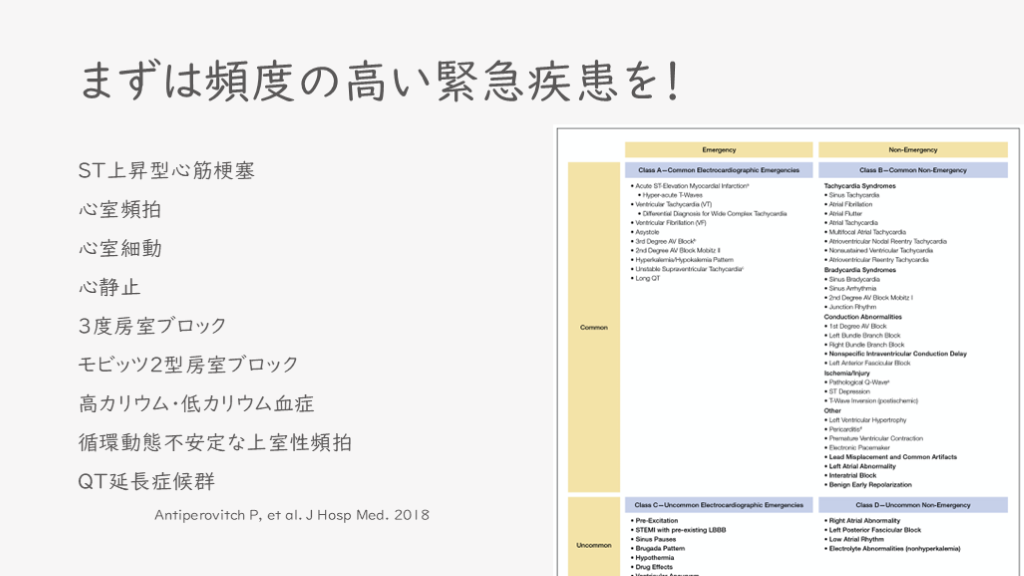Image resolution: width=1024 pixels, height=576 pixels.
Task: Click the Uncommon row label cell
Action: 594,545
